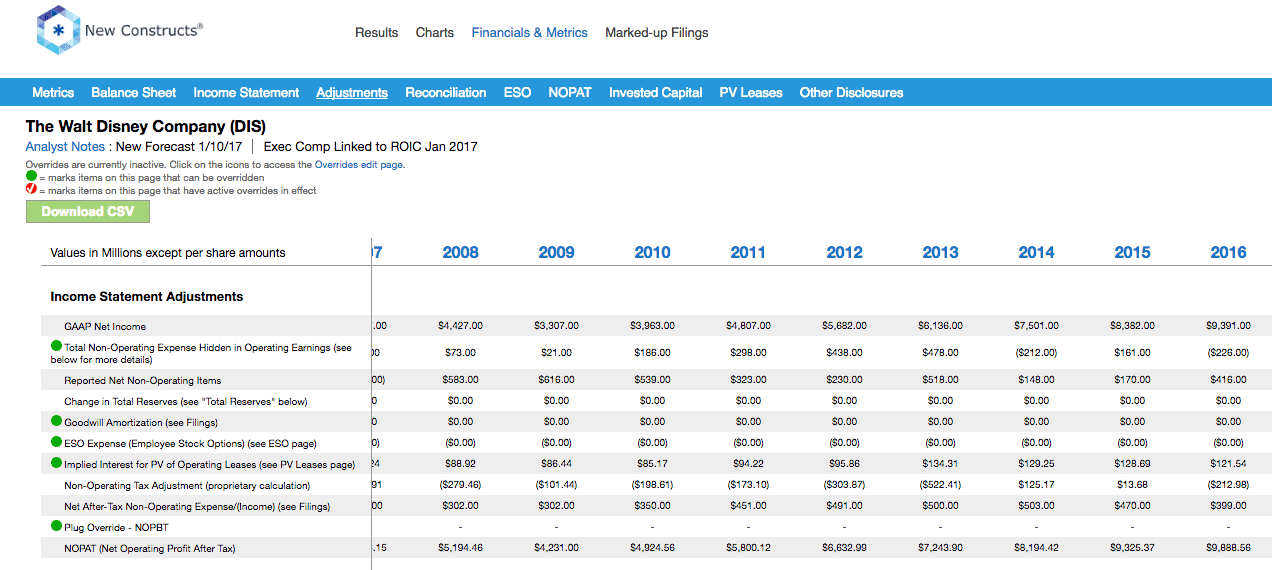This screenshot has width=1272, height=570.
Task: Click the Reported Net Non-Operating Items label
Action: click(x=143, y=380)
